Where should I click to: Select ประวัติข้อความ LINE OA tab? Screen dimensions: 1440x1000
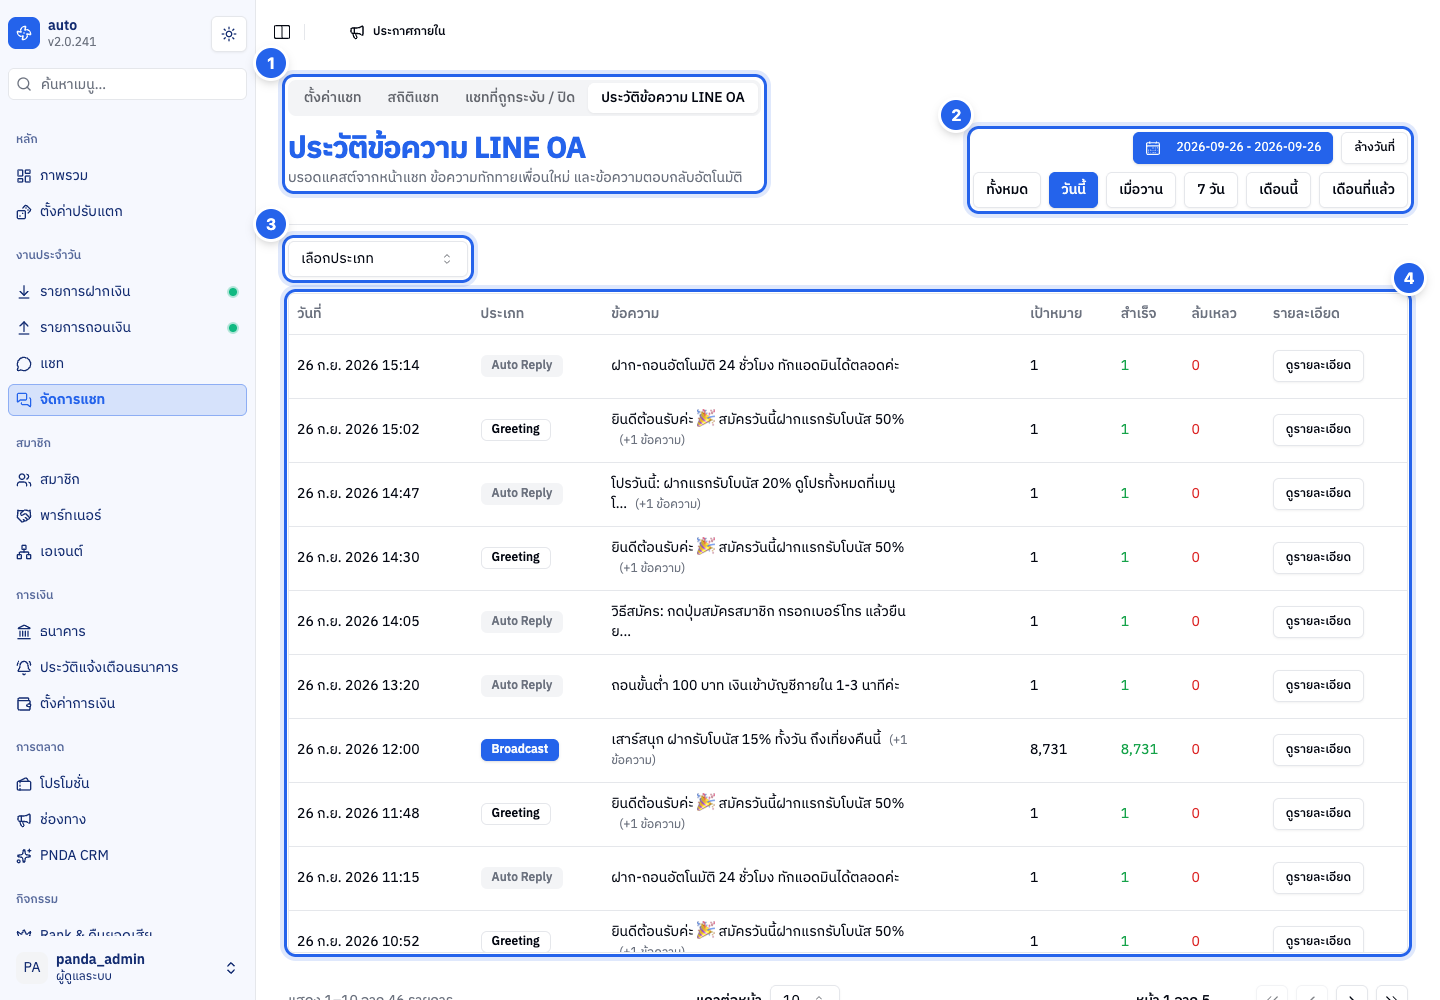coord(673,97)
